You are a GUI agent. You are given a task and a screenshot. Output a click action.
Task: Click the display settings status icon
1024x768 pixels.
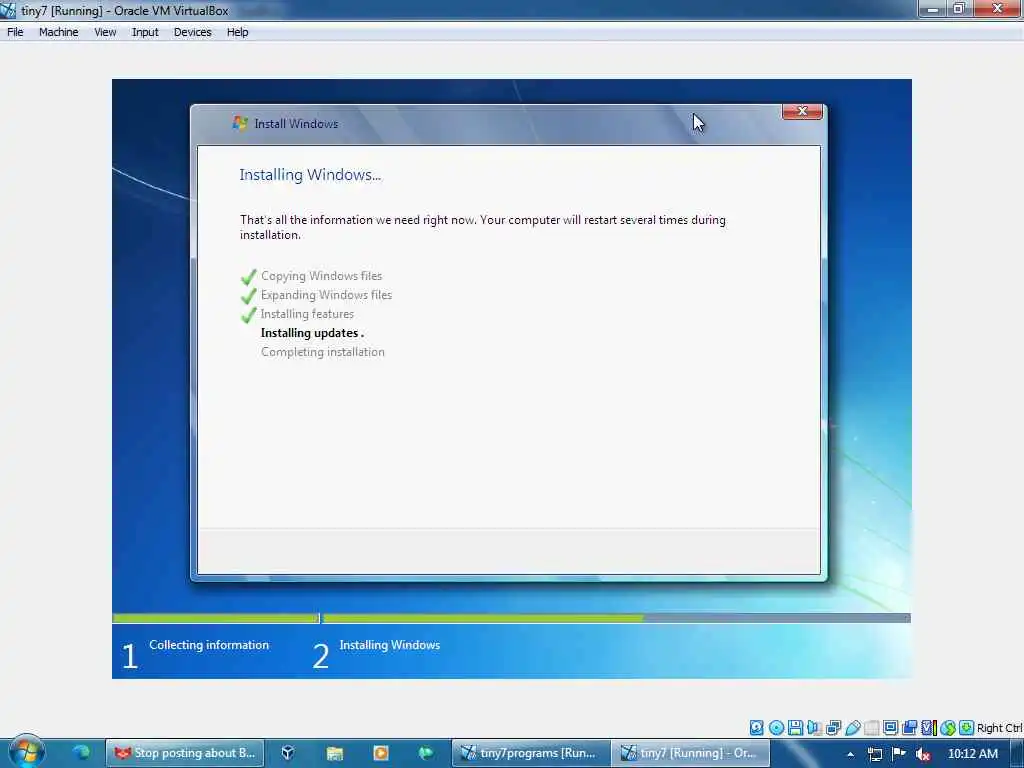[890, 728]
